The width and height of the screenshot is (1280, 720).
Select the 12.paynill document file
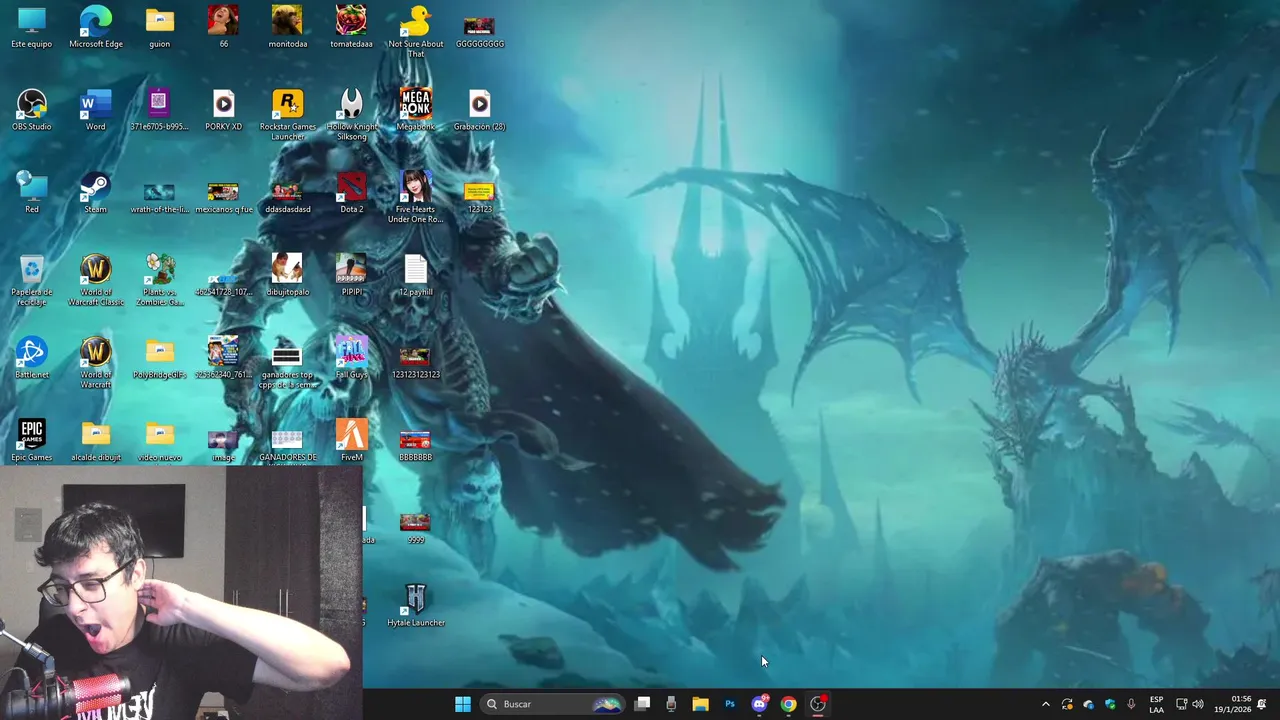[415, 275]
